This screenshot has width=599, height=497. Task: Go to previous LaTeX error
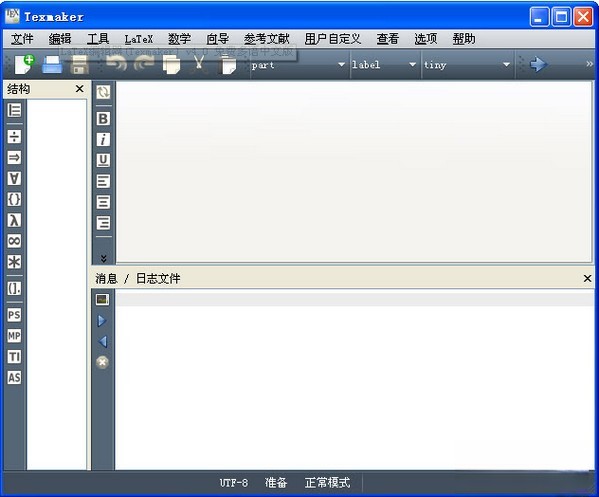point(103,342)
